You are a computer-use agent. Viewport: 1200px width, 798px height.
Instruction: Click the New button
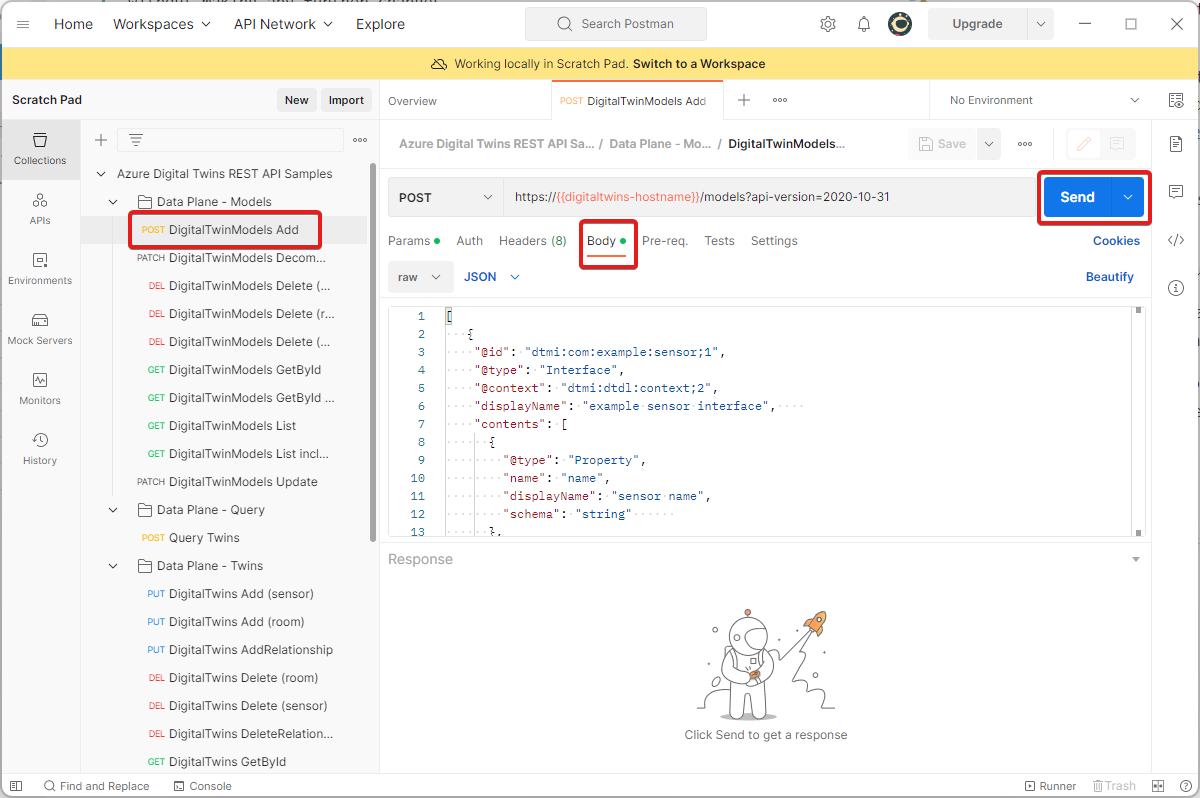[297, 100]
